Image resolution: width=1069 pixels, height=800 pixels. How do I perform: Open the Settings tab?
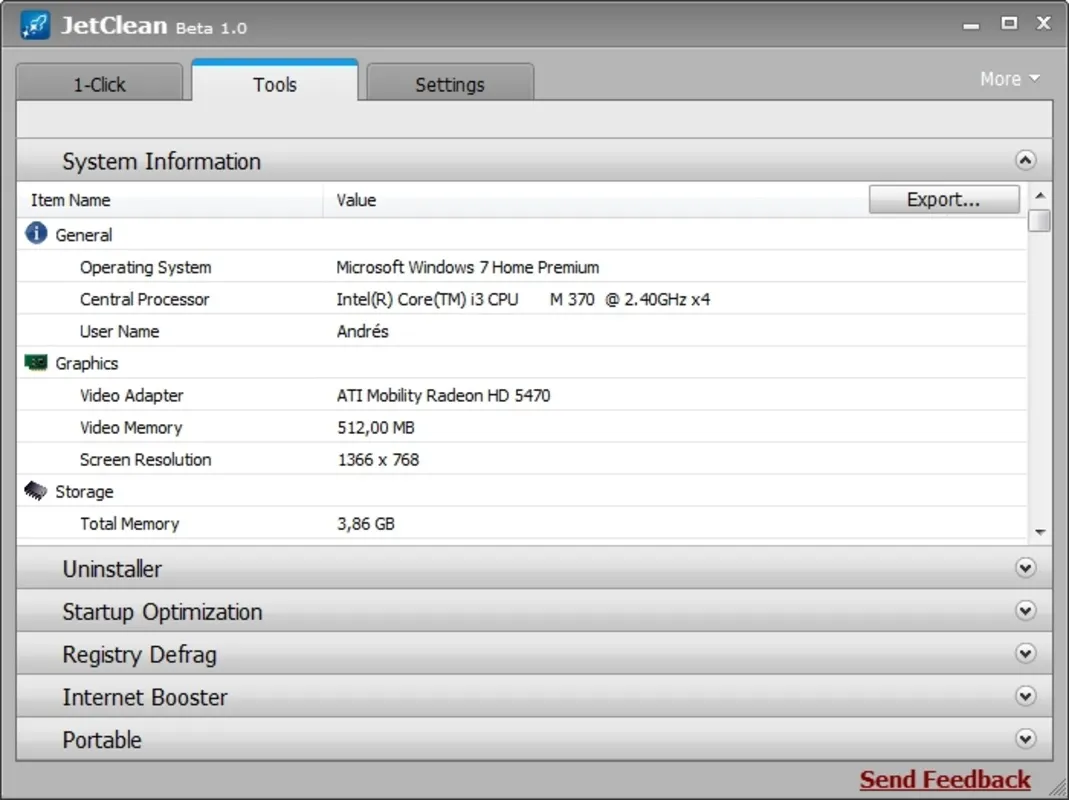pyautogui.click(x=450, y=83)
